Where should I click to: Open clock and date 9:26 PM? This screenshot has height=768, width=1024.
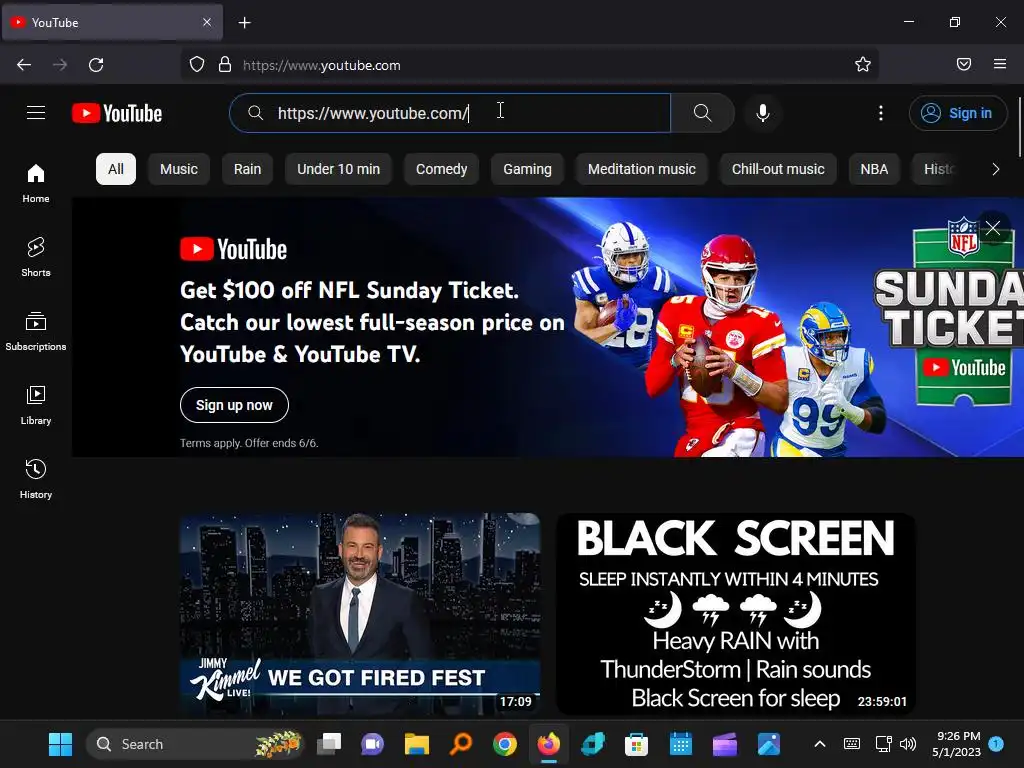pos(956,744)
